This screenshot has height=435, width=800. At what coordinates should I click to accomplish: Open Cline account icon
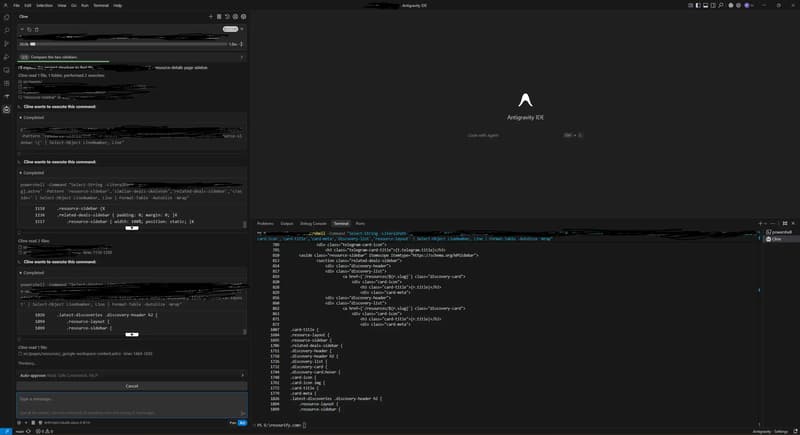235,16
